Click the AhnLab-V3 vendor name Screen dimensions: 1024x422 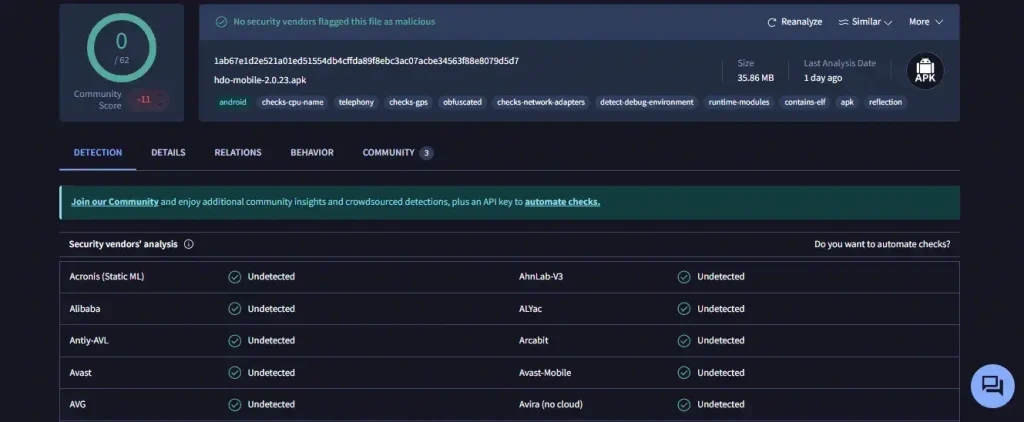tap(541, 277)
